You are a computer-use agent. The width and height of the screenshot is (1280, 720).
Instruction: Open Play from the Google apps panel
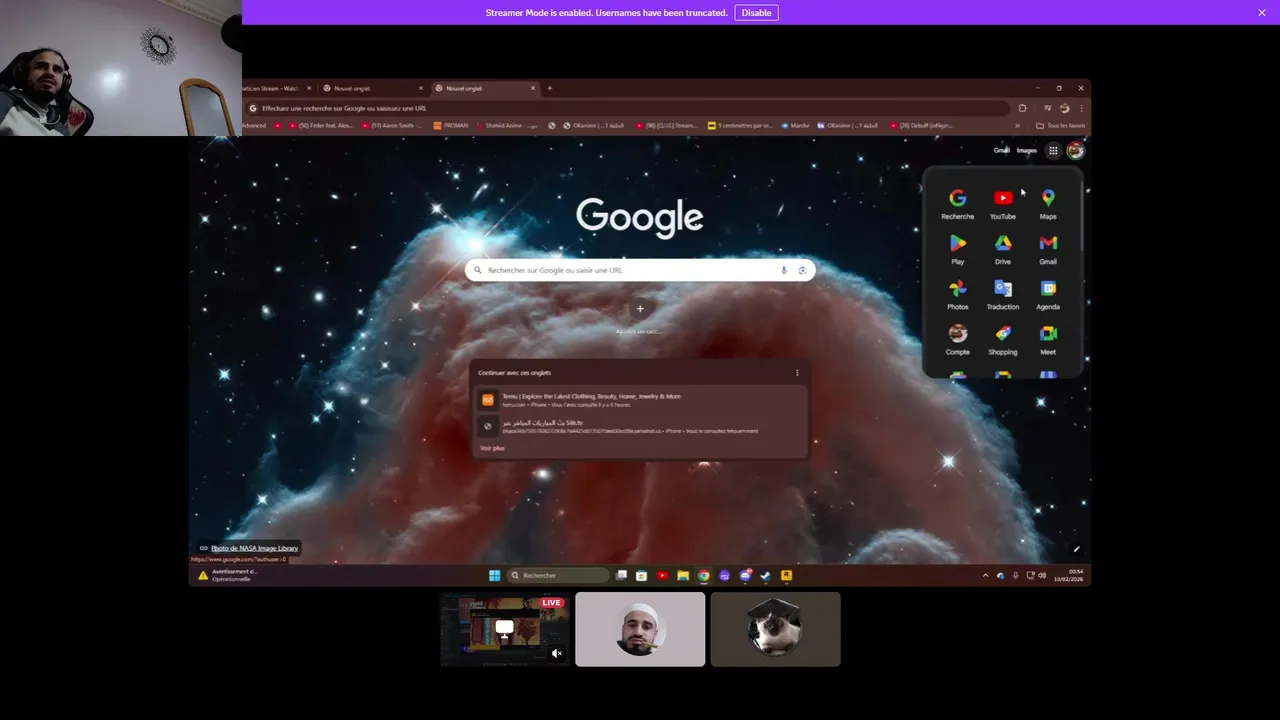[x=957, y=249]
